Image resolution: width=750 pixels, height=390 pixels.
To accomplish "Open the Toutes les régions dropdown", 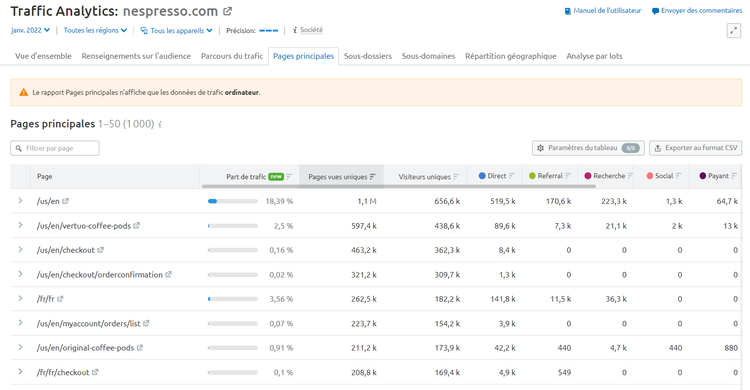I will (95, 30).
